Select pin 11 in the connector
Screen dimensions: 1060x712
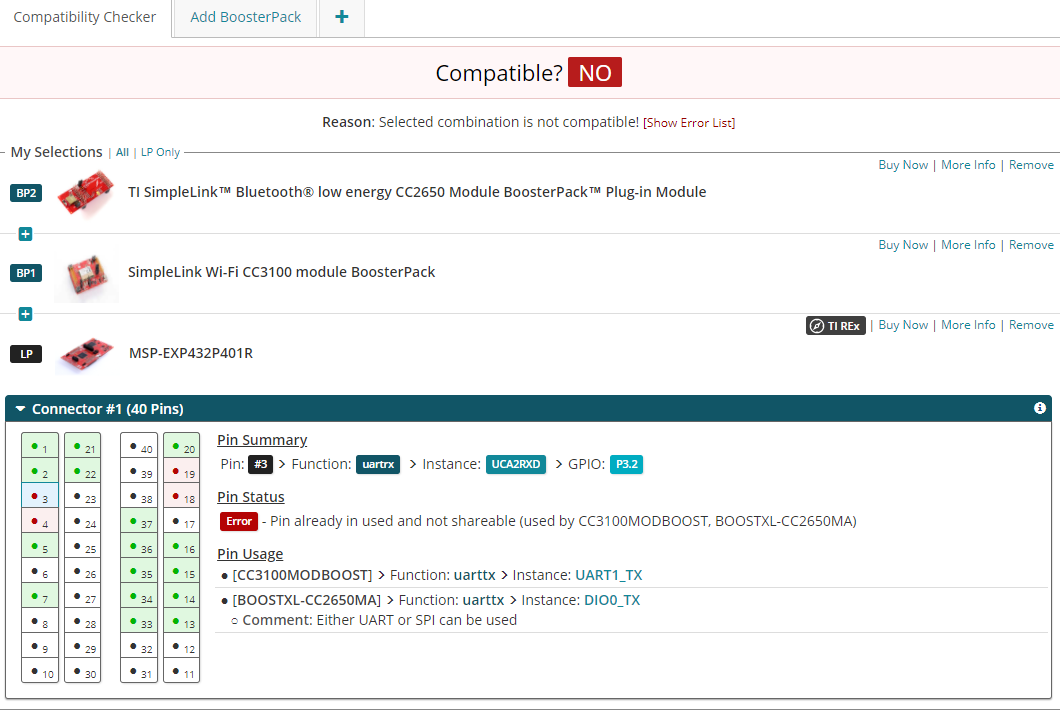(x=182, y=671)
